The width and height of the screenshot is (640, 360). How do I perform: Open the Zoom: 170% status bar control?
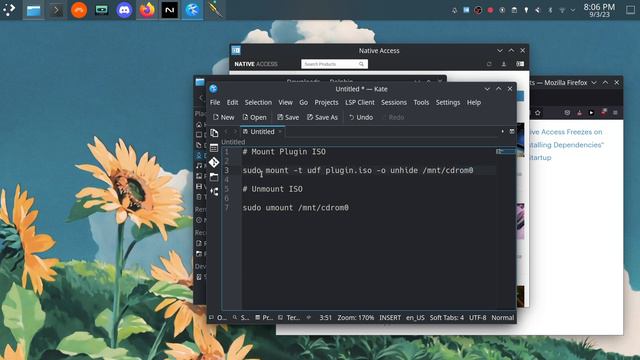[x=356, y=318]
